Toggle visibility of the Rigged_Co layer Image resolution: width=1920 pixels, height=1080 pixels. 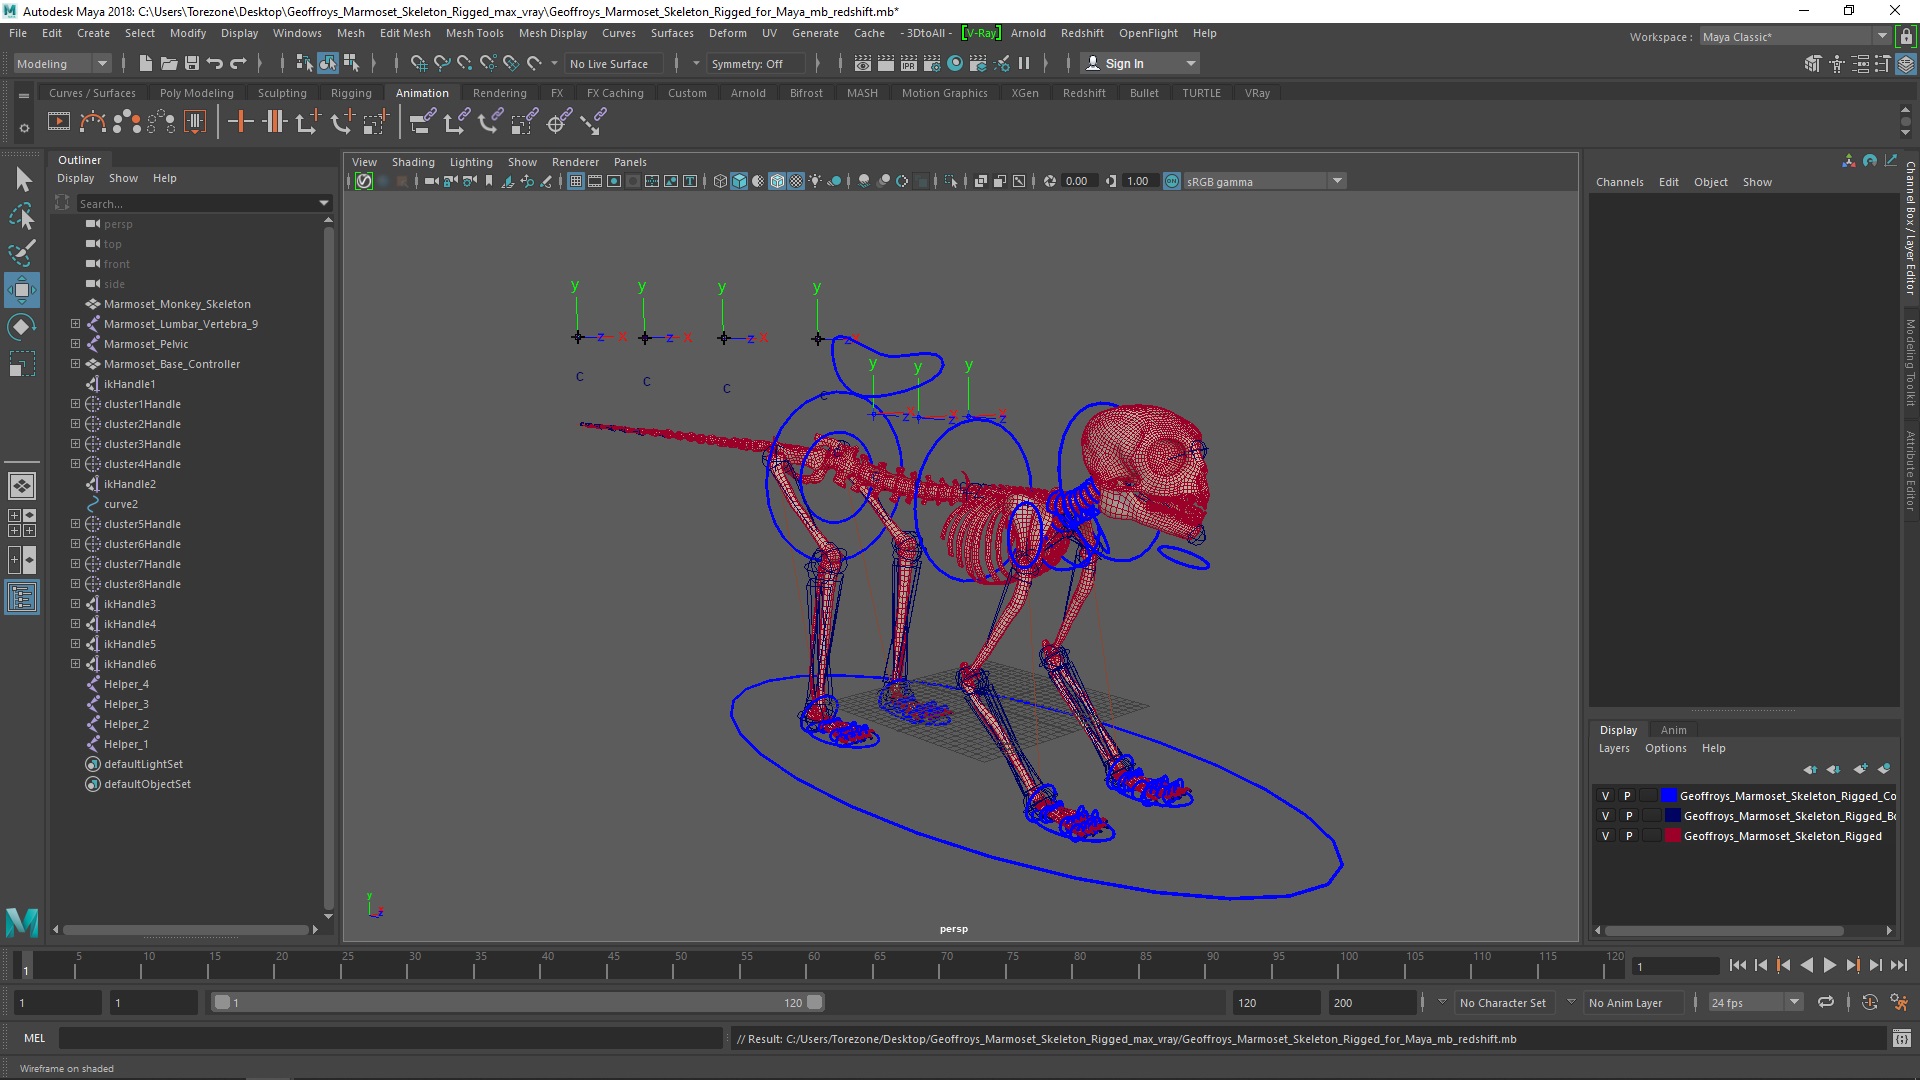pyautogui.click(x=1606, y=796)
